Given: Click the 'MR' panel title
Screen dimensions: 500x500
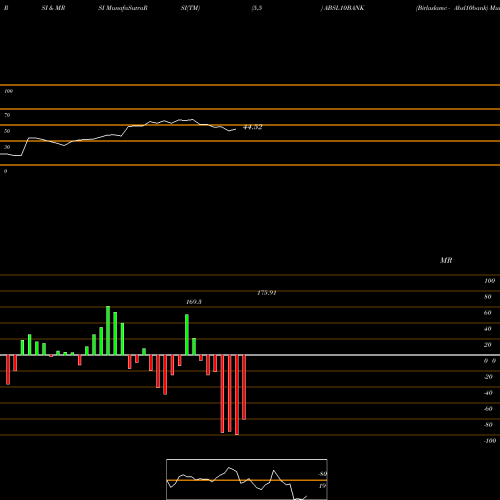Looking at the screenshot, I should point(446,260).
